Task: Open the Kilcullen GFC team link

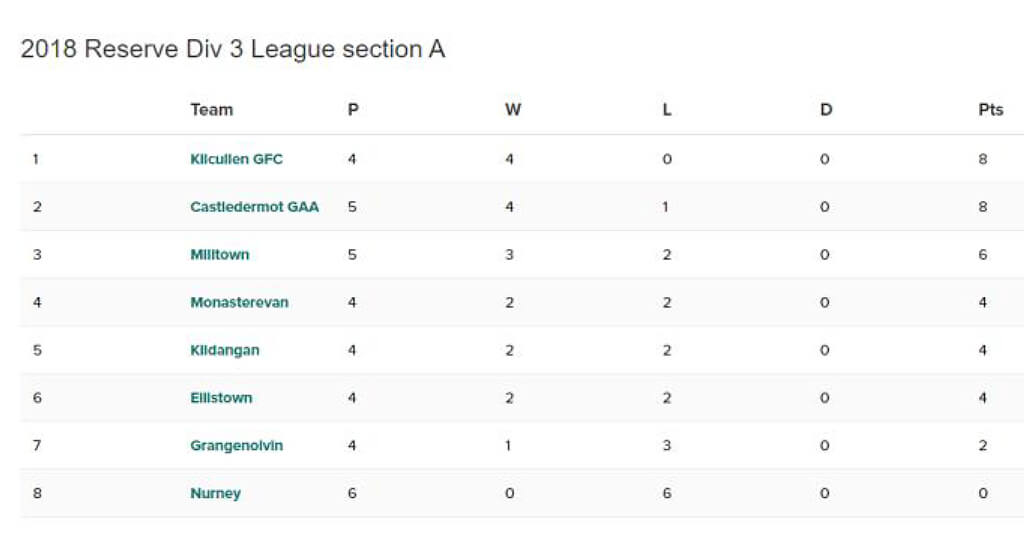Action: (x=236, y=159)
